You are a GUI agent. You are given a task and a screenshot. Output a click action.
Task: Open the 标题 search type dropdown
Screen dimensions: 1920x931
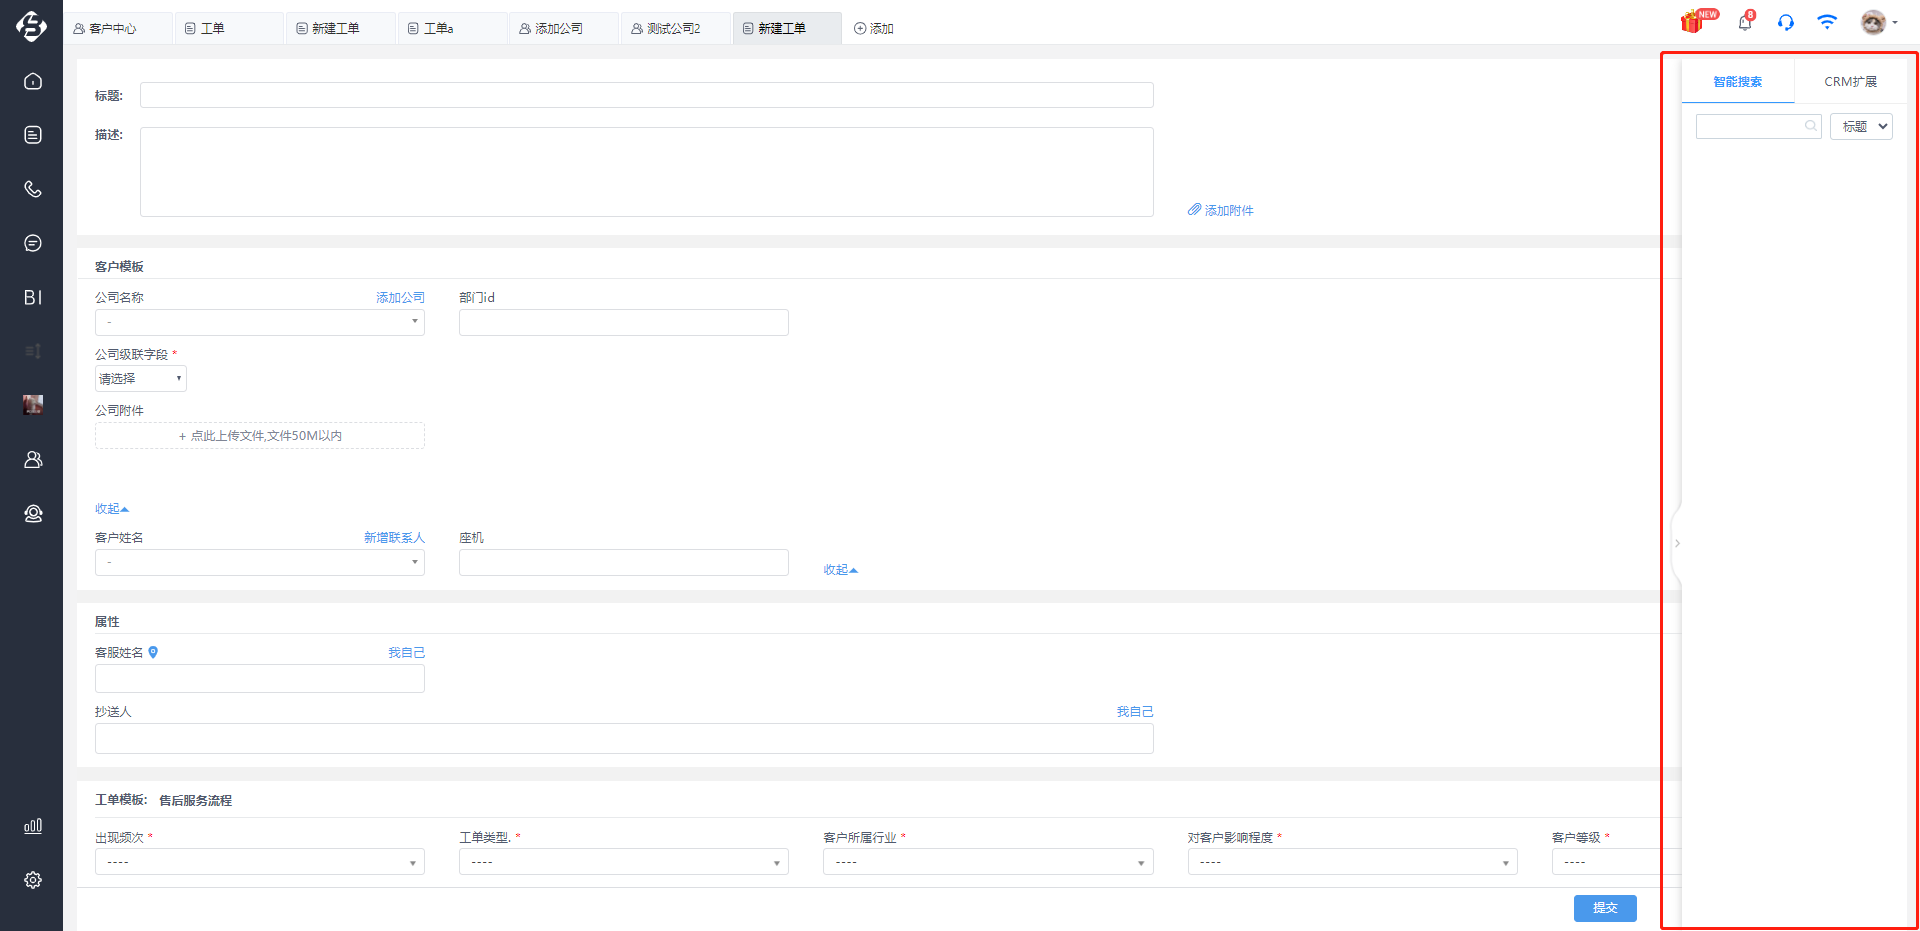(x=1861, y=126)
